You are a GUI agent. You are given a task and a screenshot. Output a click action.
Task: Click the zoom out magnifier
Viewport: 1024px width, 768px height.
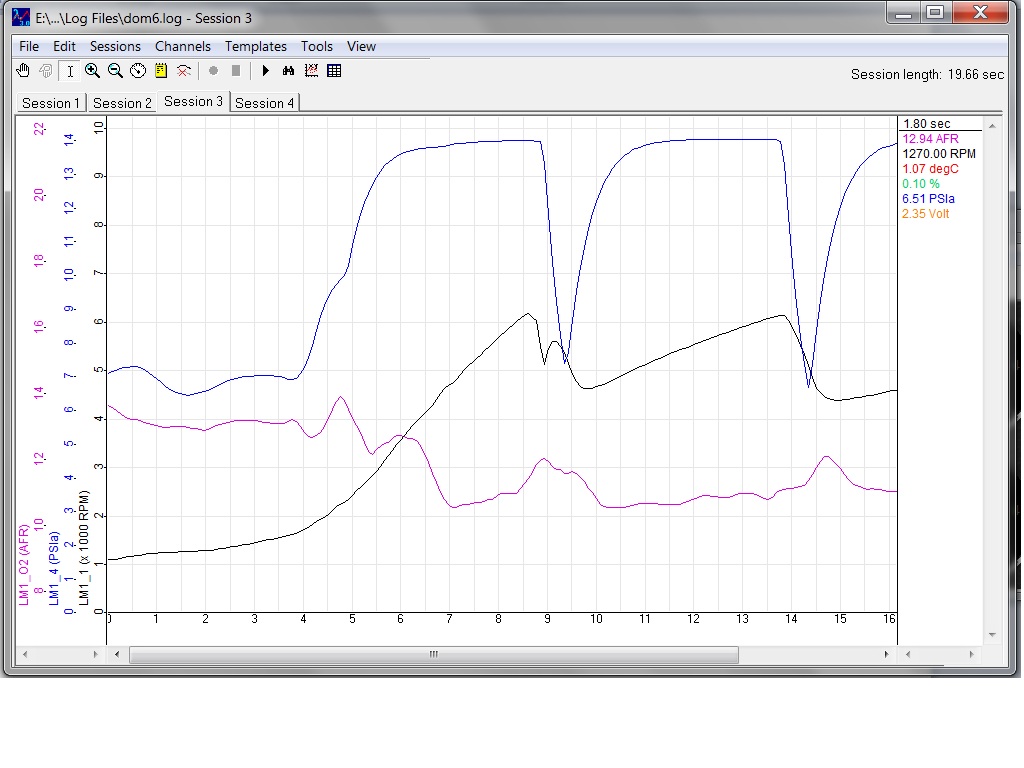[115, 71]
